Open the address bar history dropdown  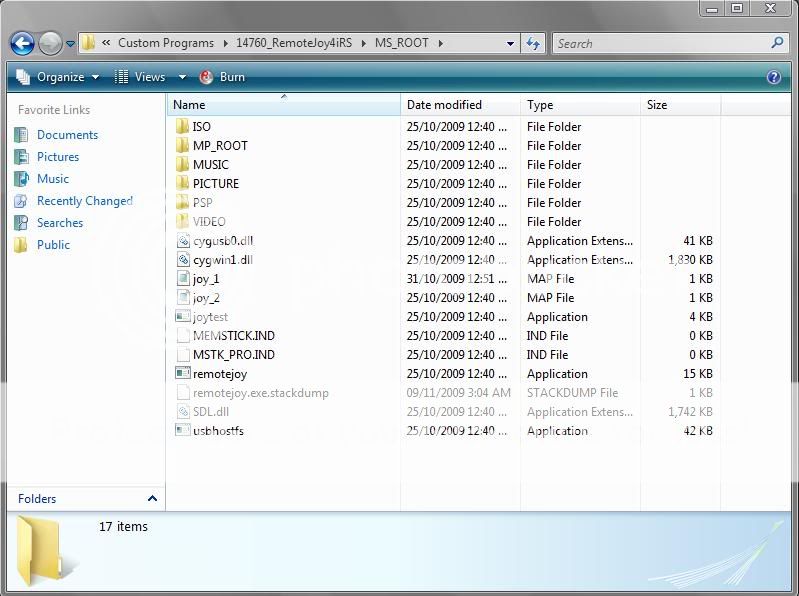point(510,44)
